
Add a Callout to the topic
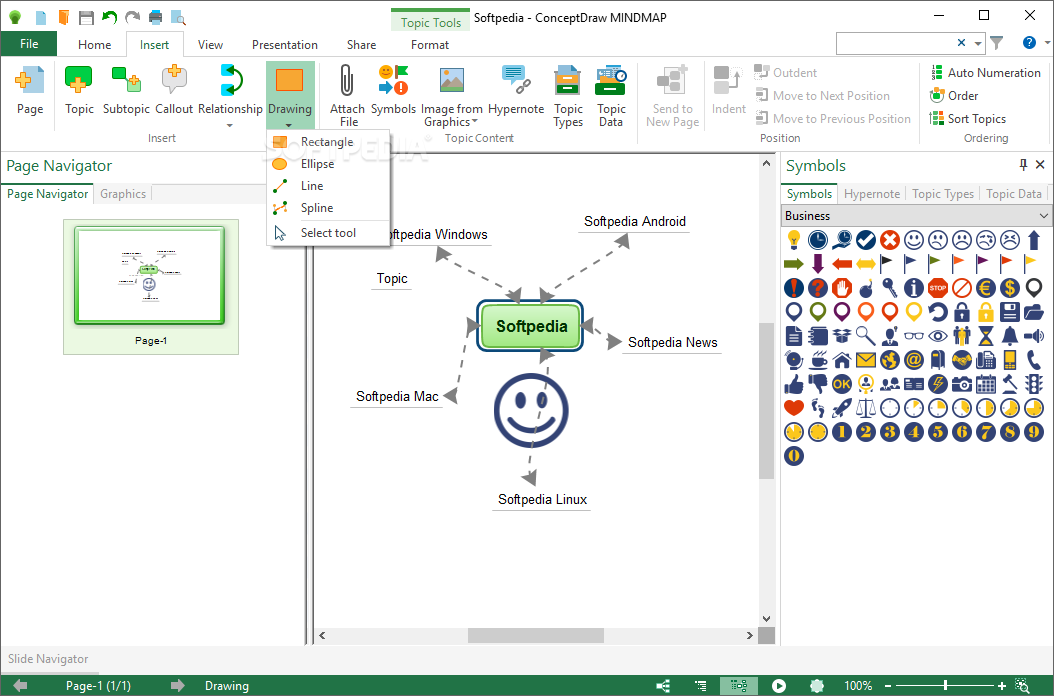coord(174,91)
